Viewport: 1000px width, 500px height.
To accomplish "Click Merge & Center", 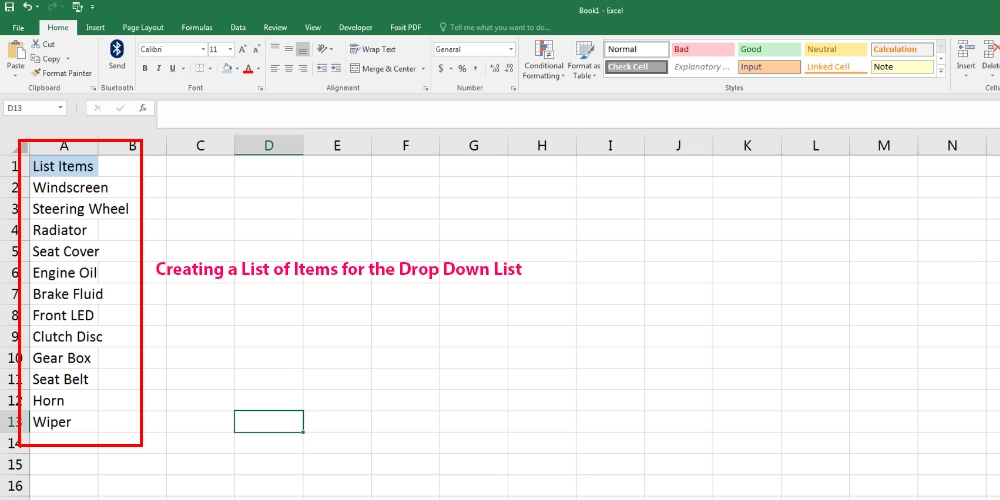I will (383, 69).
